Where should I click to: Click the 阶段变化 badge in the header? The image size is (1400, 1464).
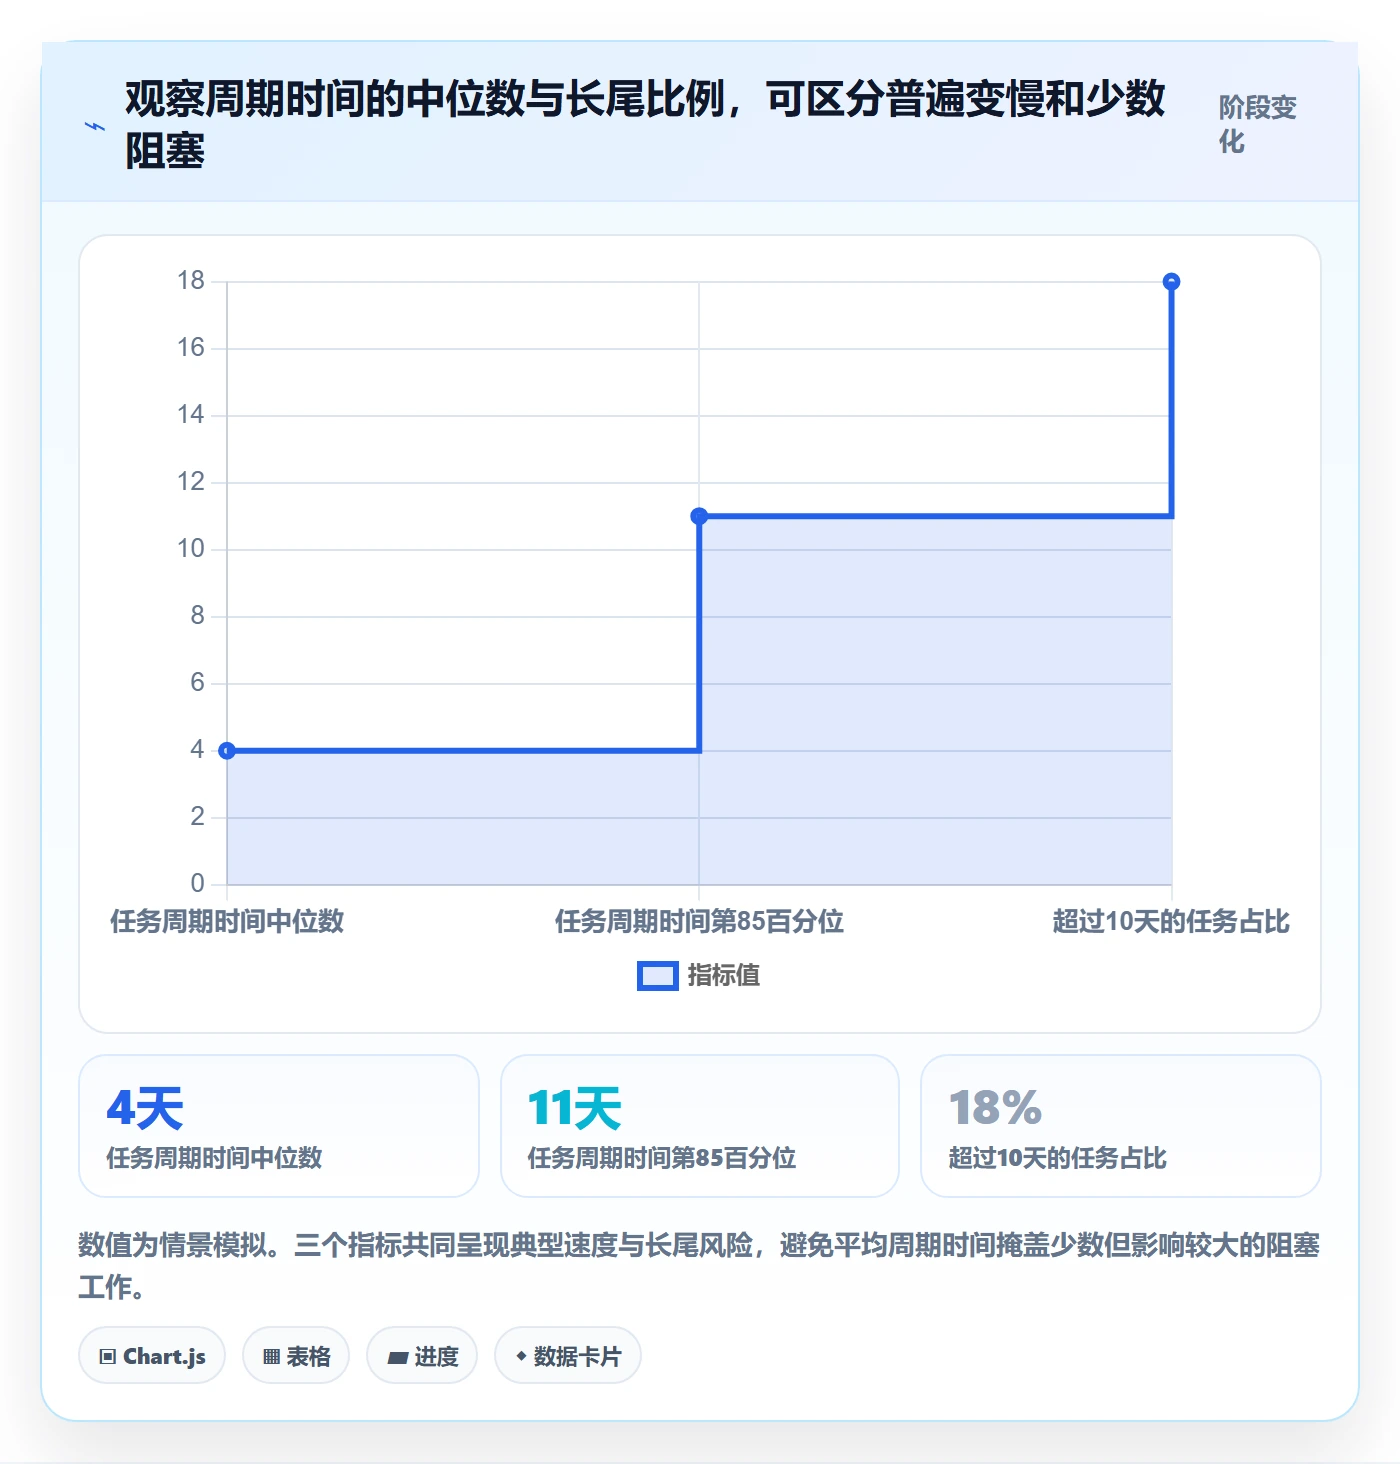1257,124
